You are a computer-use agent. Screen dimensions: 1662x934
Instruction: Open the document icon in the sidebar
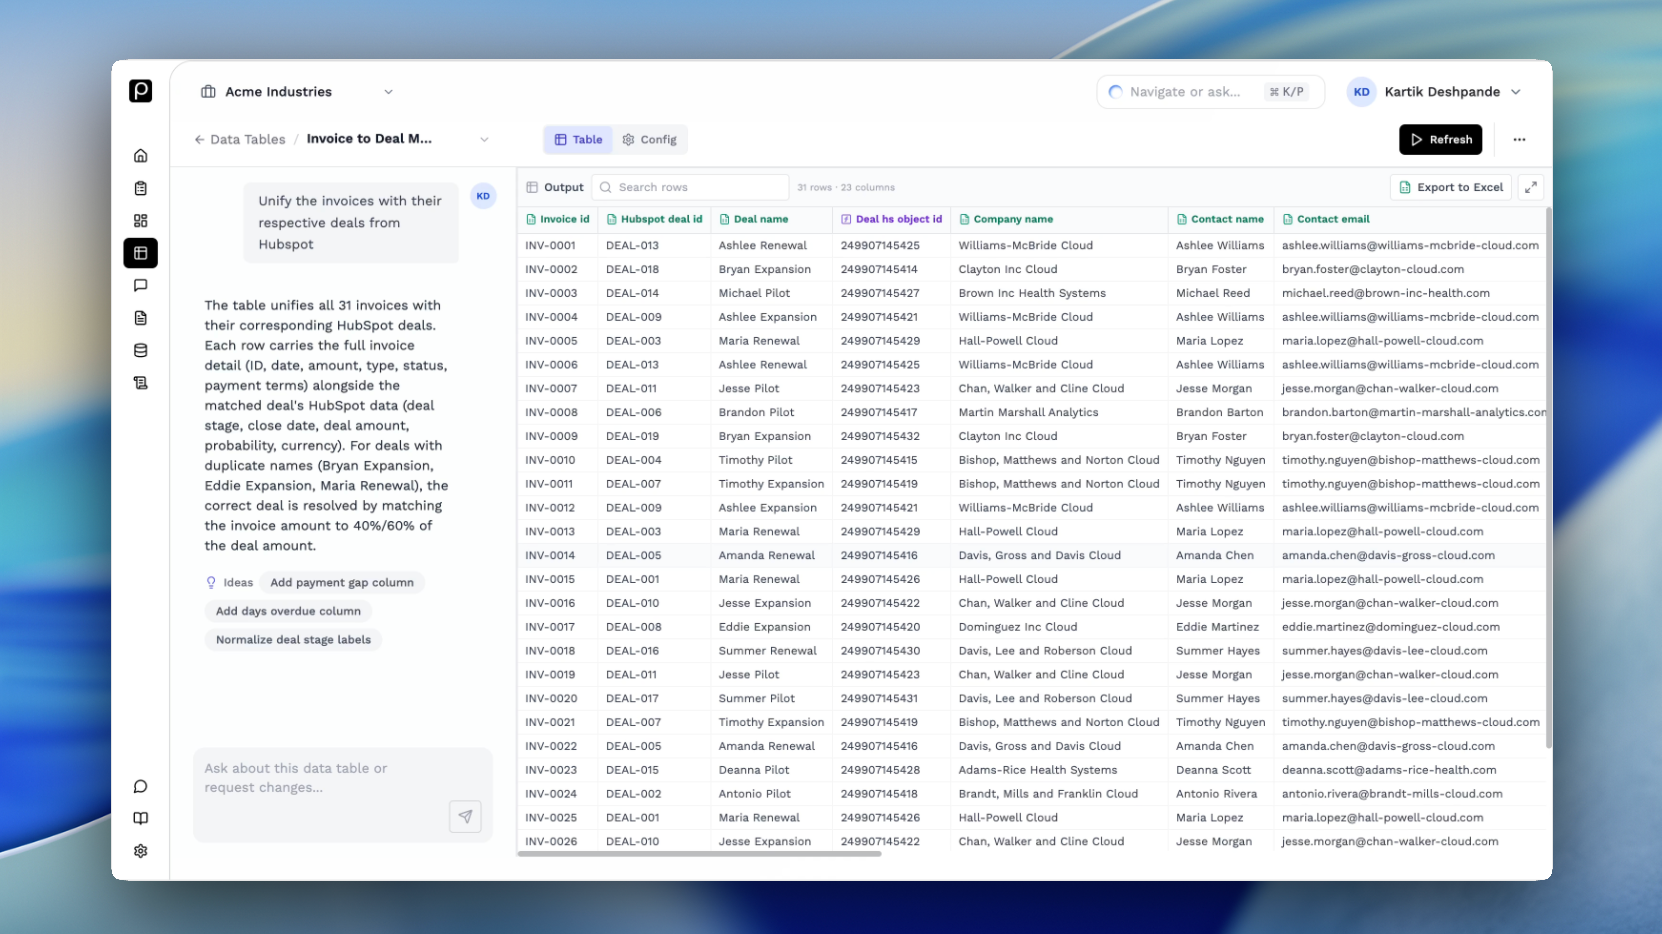pos(141,318)
